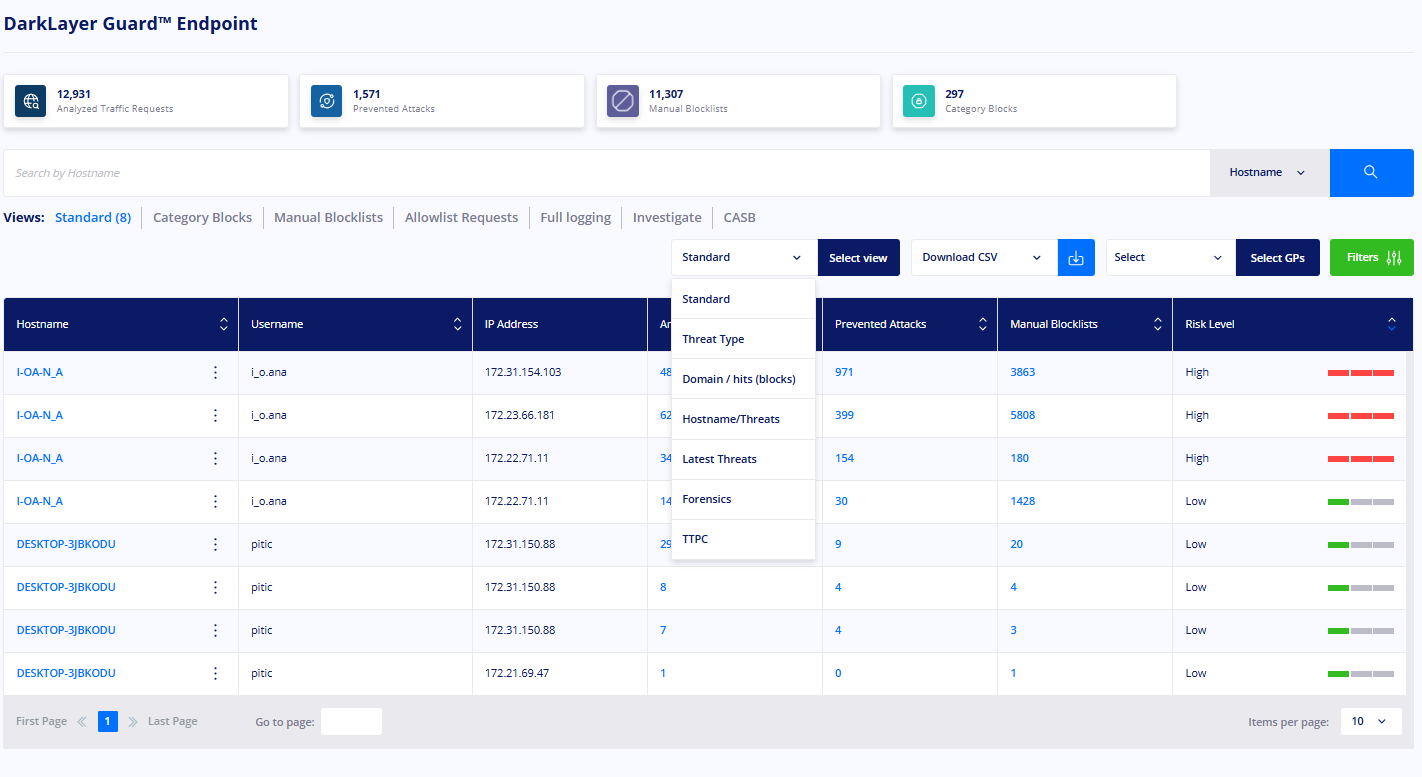Switch to Full logging tab
1422x777 pixels.
[x=575, y=218]
